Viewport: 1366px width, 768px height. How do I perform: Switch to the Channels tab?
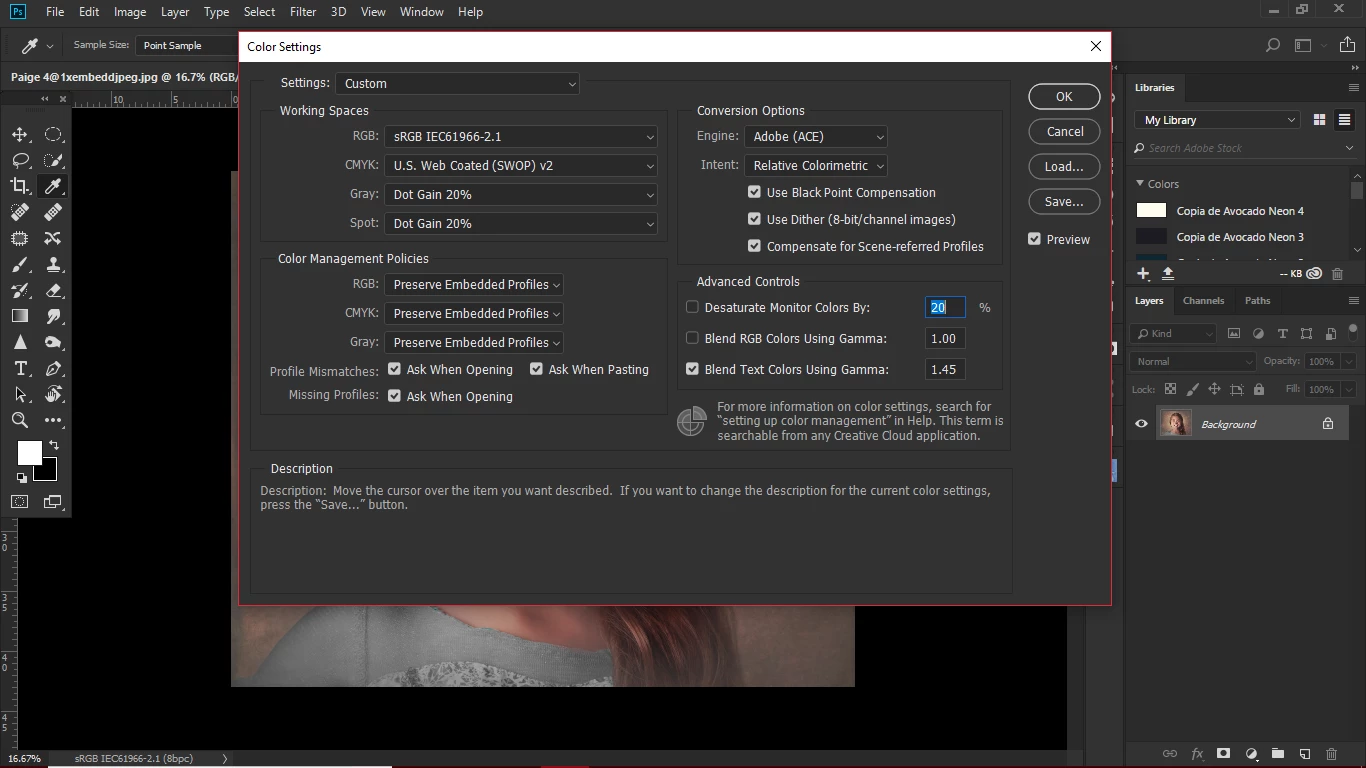pos(1203,300)
